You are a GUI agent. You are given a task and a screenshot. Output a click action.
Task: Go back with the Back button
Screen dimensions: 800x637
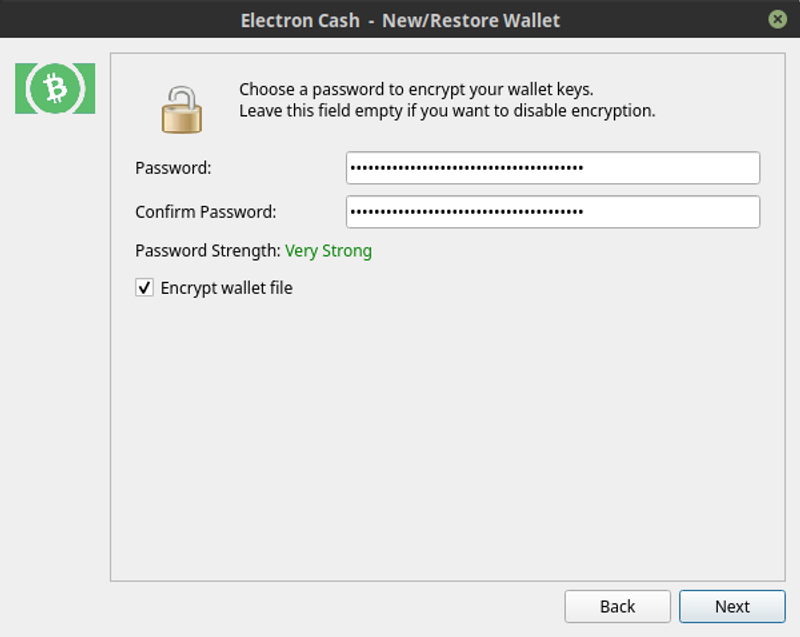[617, 606]
